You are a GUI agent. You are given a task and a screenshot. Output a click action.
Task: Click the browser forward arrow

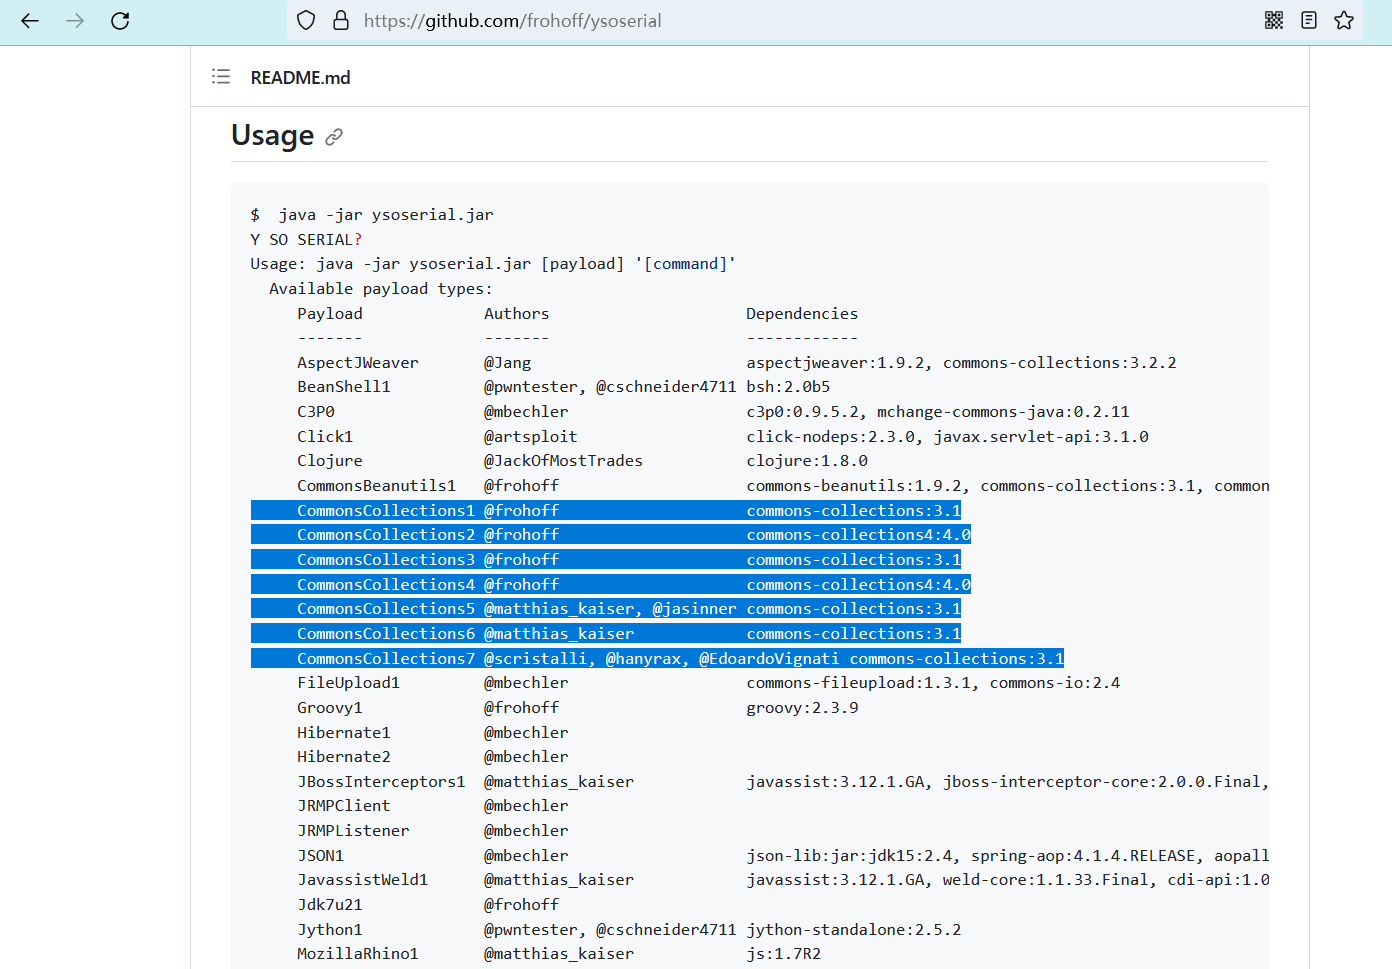[x=75, y=21]
